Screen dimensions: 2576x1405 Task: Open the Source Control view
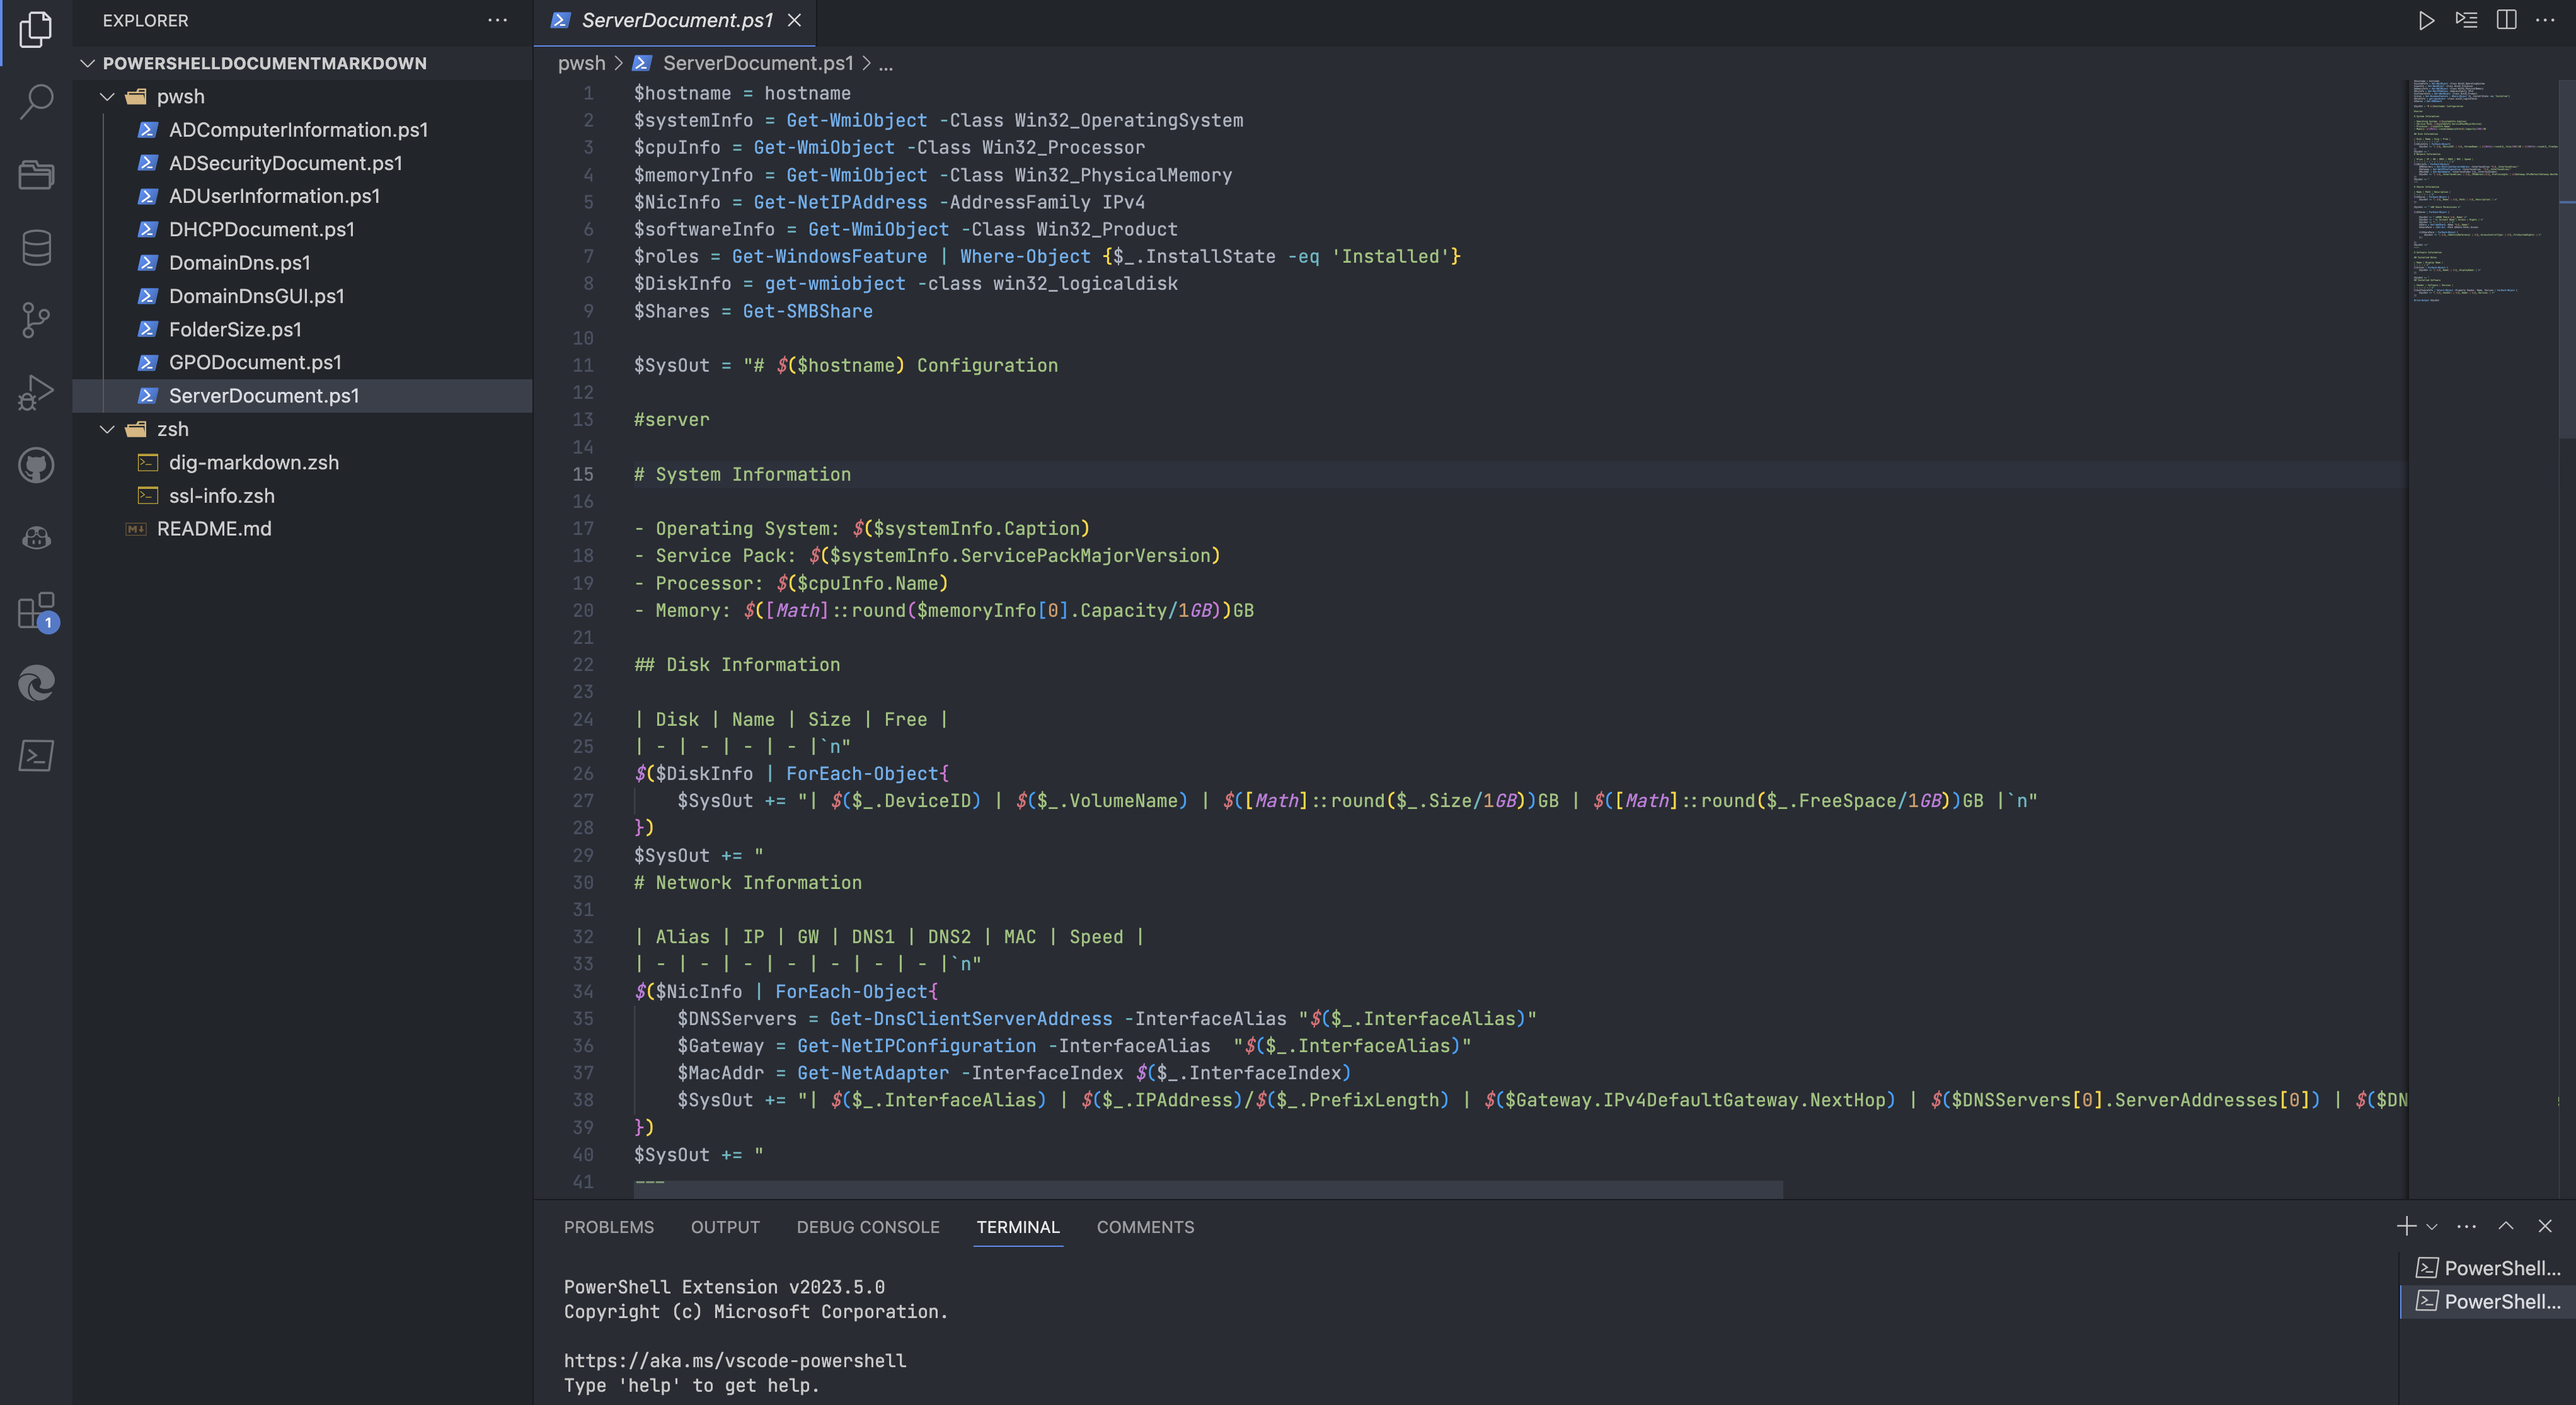coord(36,320)
